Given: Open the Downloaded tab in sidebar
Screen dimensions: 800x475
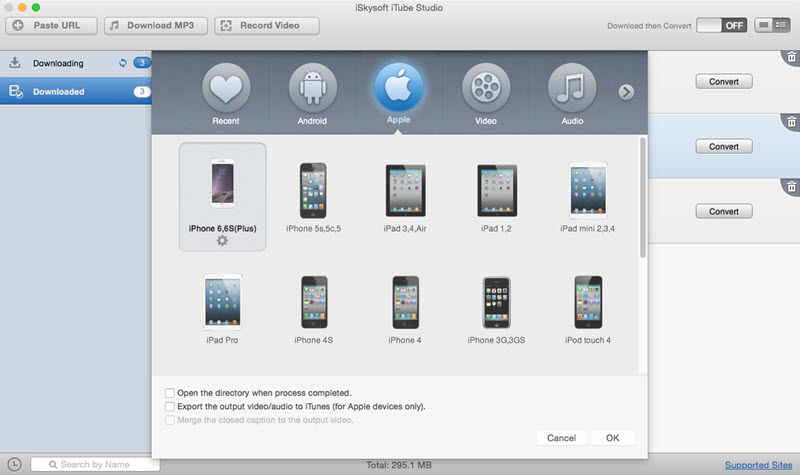Looking at the screenshot, I should 76,91.
